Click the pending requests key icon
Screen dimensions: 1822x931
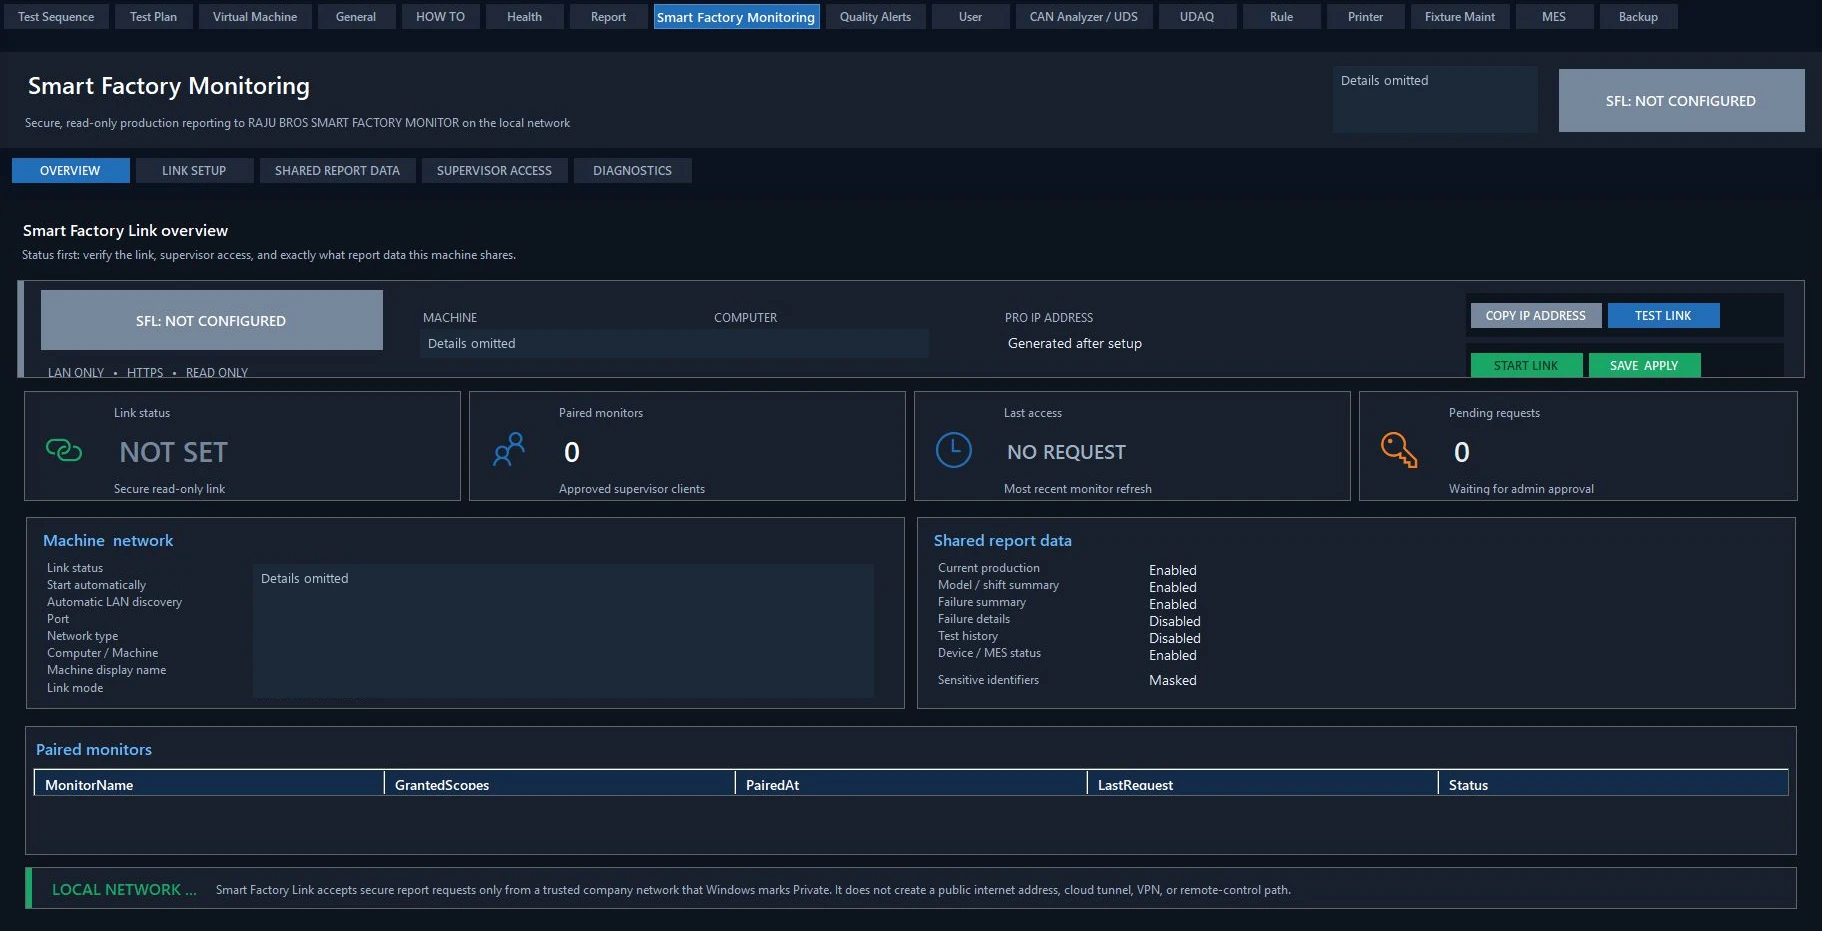click(1399, 450)
